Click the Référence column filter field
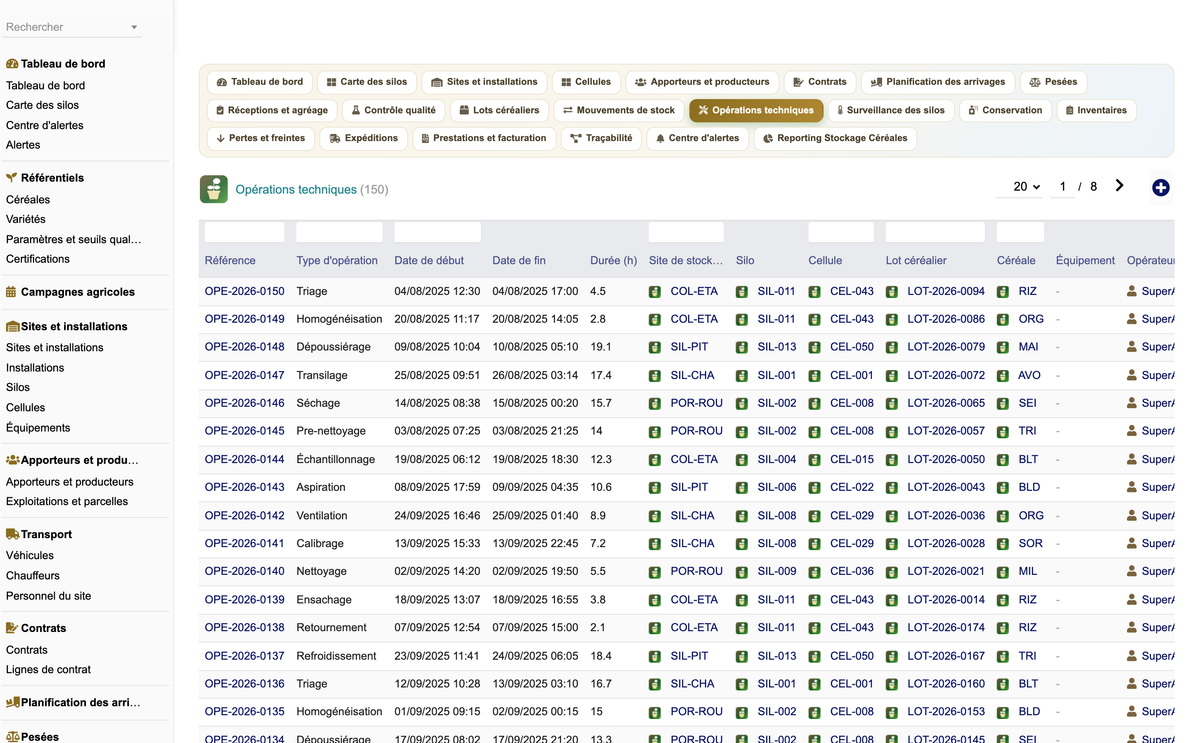The width and height of the screenshot is (1200, 743). (x=244, y=232)
